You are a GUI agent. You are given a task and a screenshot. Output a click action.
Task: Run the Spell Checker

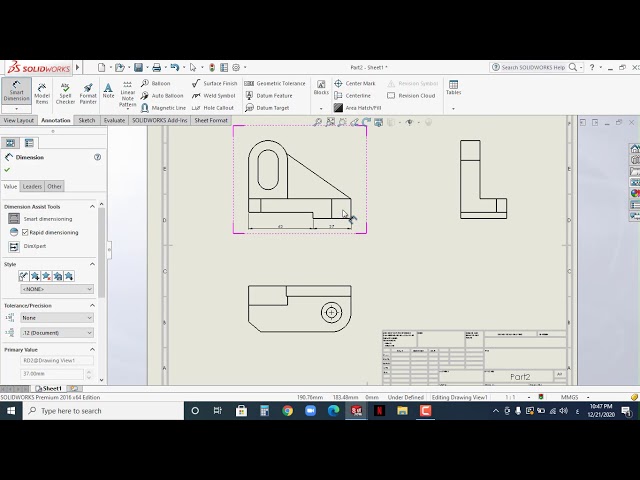65,93
